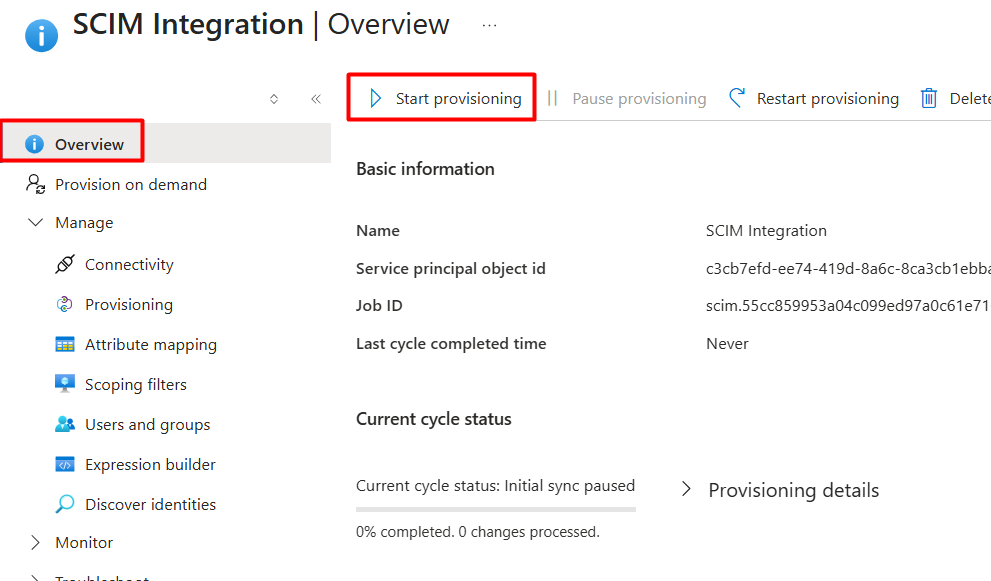Click the Expression builder code icon
The height and width of the screenshot is (581, 991).
pyautogui.click(x=64, y=464)
